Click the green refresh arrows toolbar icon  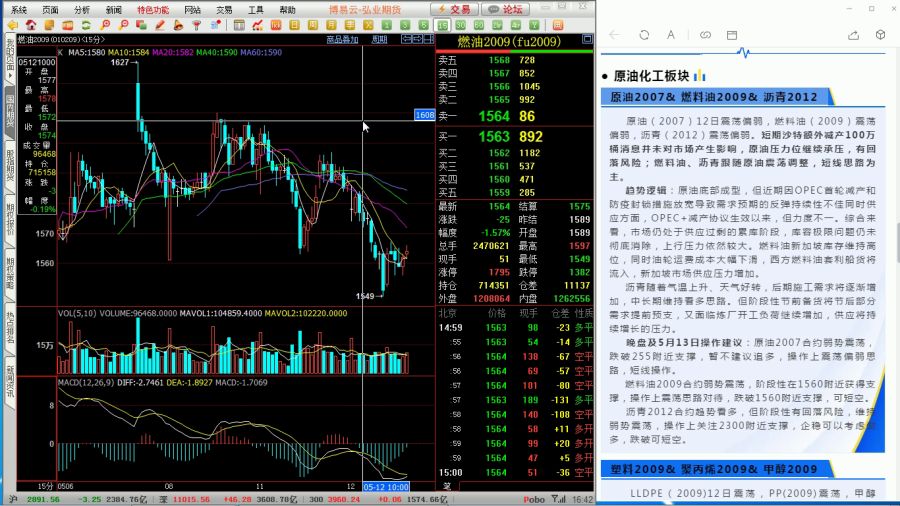[x=86, y=25]
